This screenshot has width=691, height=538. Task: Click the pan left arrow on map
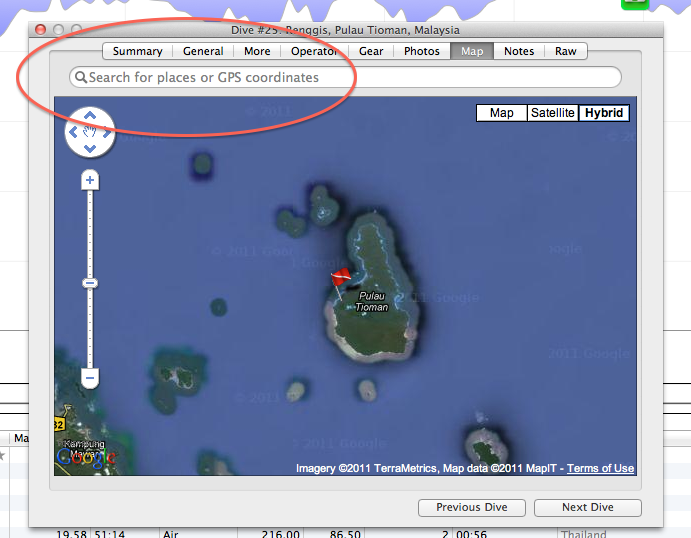click(73, 132)
